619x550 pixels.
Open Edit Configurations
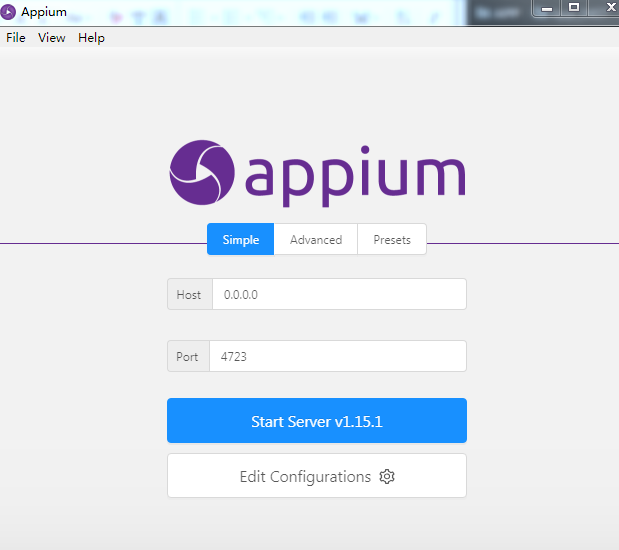click(317, 476)
